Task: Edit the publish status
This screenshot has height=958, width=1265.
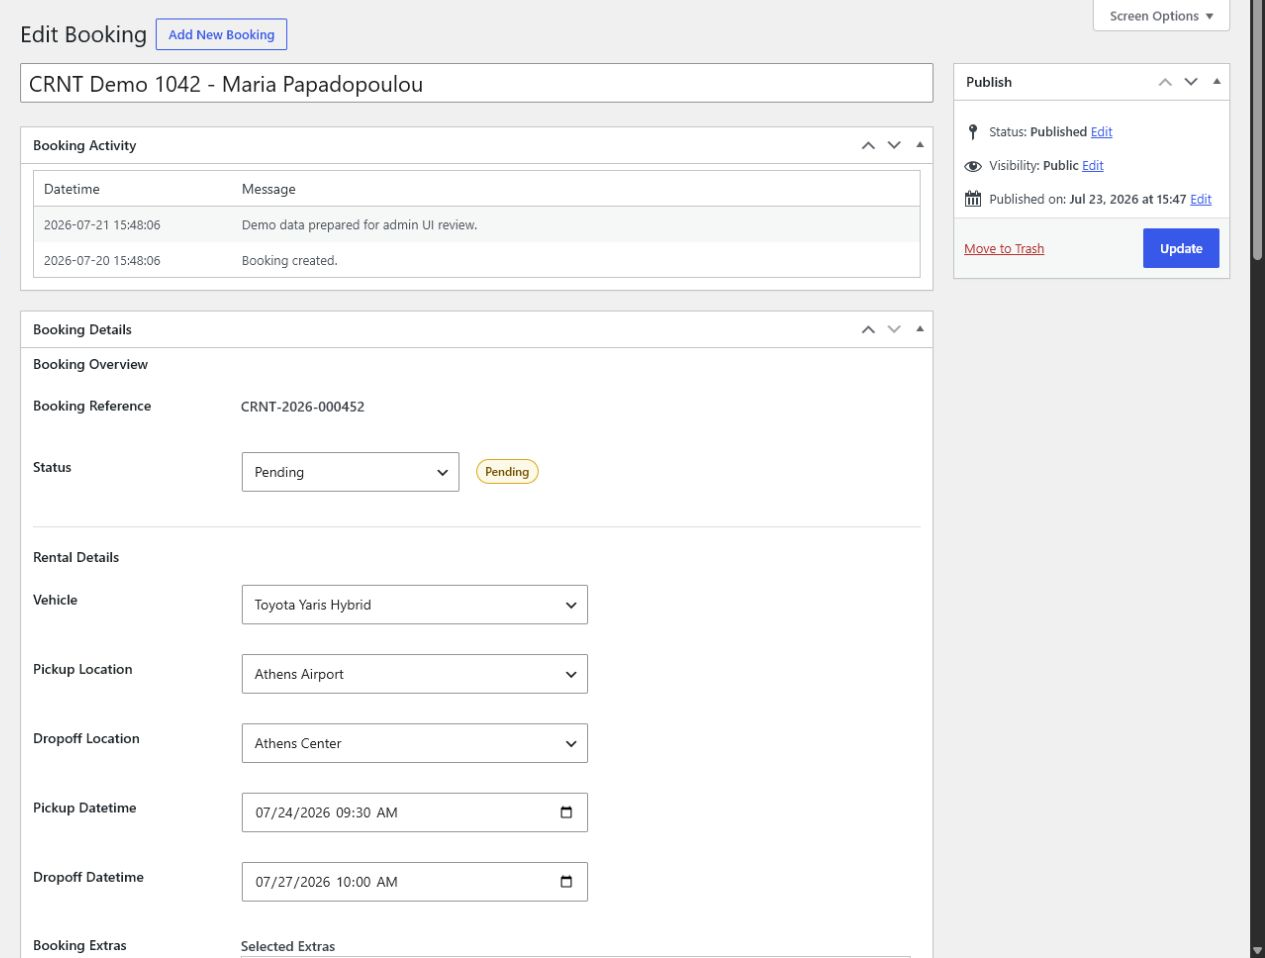Action: pos(1101,132)
